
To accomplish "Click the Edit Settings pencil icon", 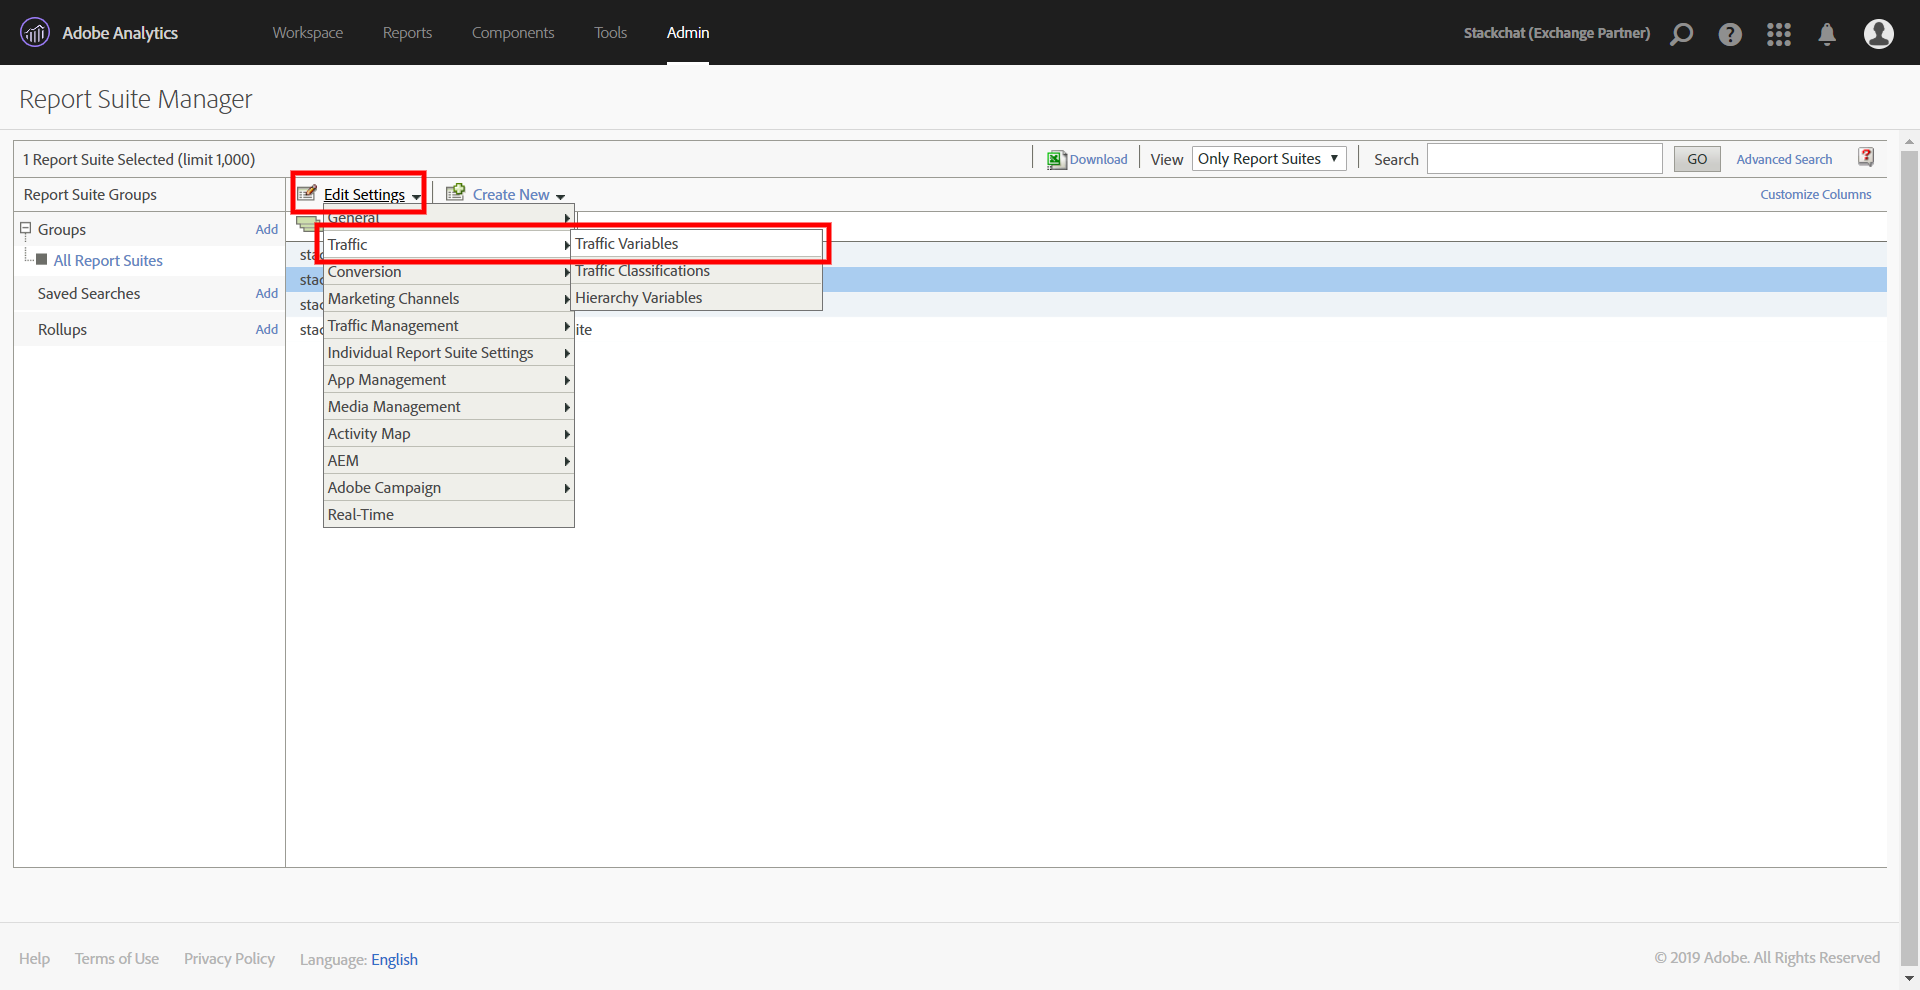I will [x=307, y=193].
